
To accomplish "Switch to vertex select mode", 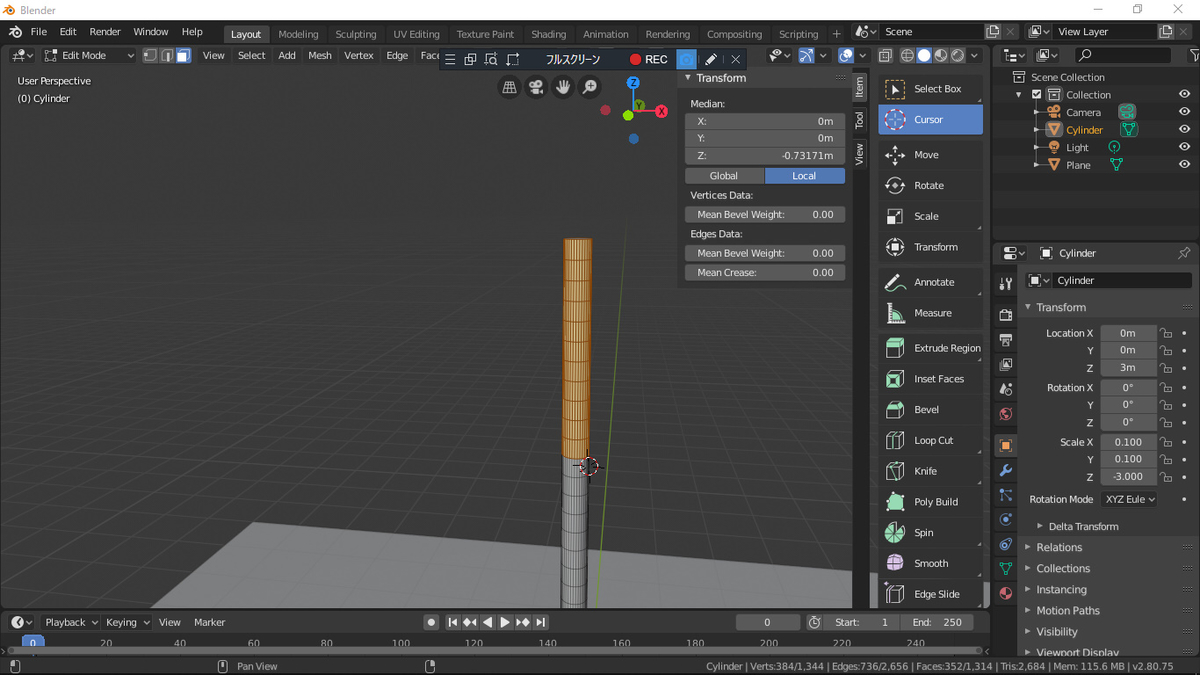I will coord(150,56).
